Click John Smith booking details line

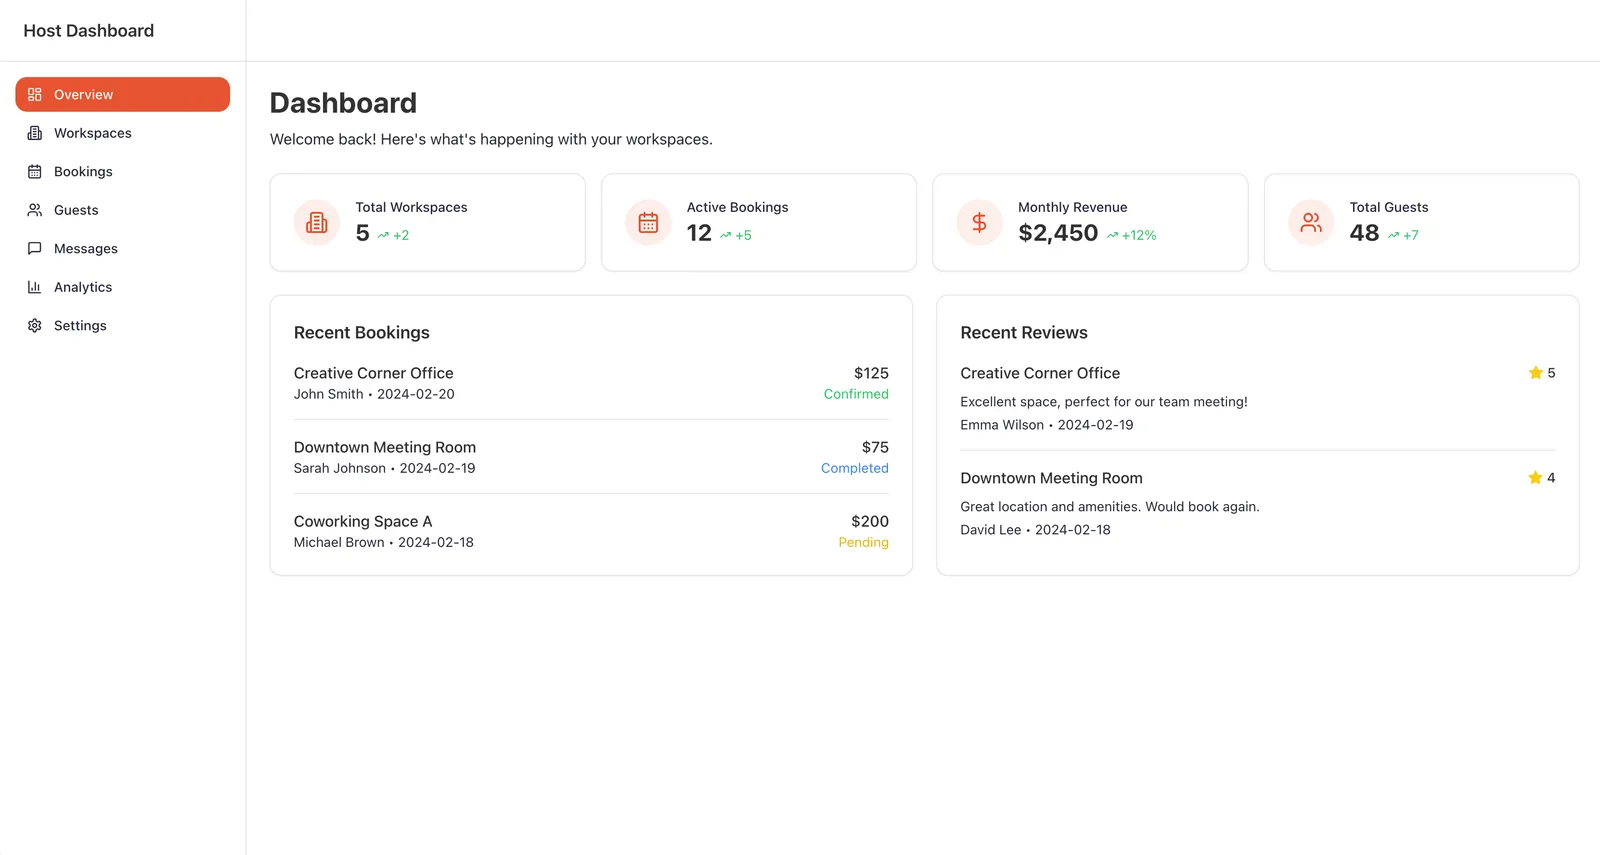click(374, 394)
